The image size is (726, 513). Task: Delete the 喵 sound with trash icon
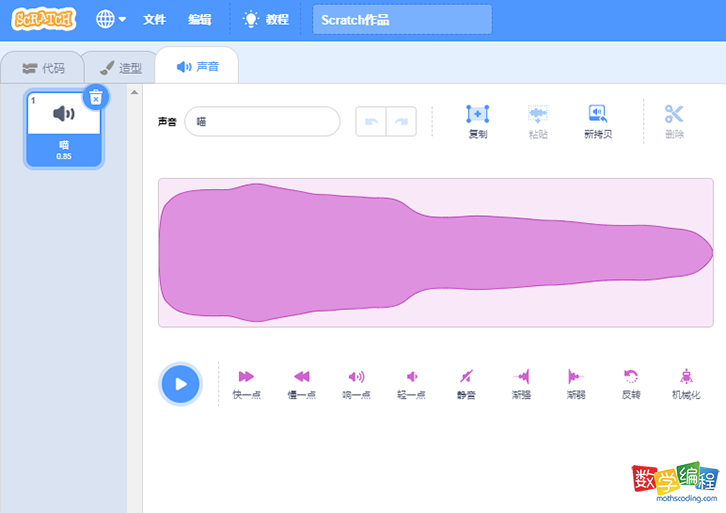(x=96, y=97)
